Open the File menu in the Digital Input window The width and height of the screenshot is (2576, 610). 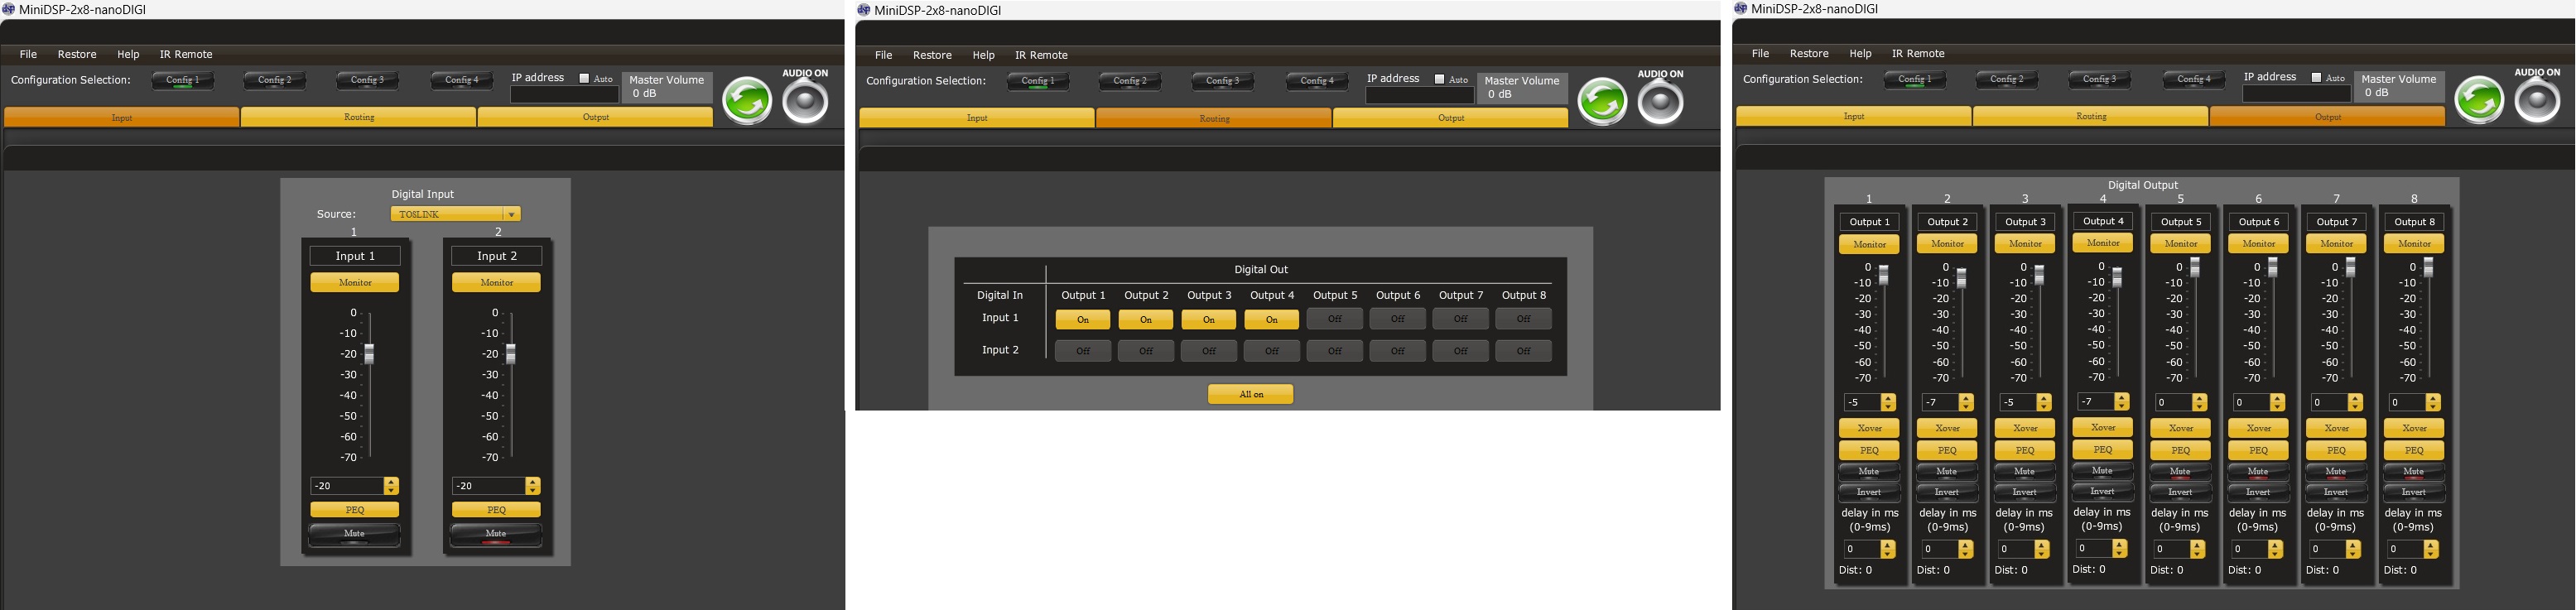point(28,54)
